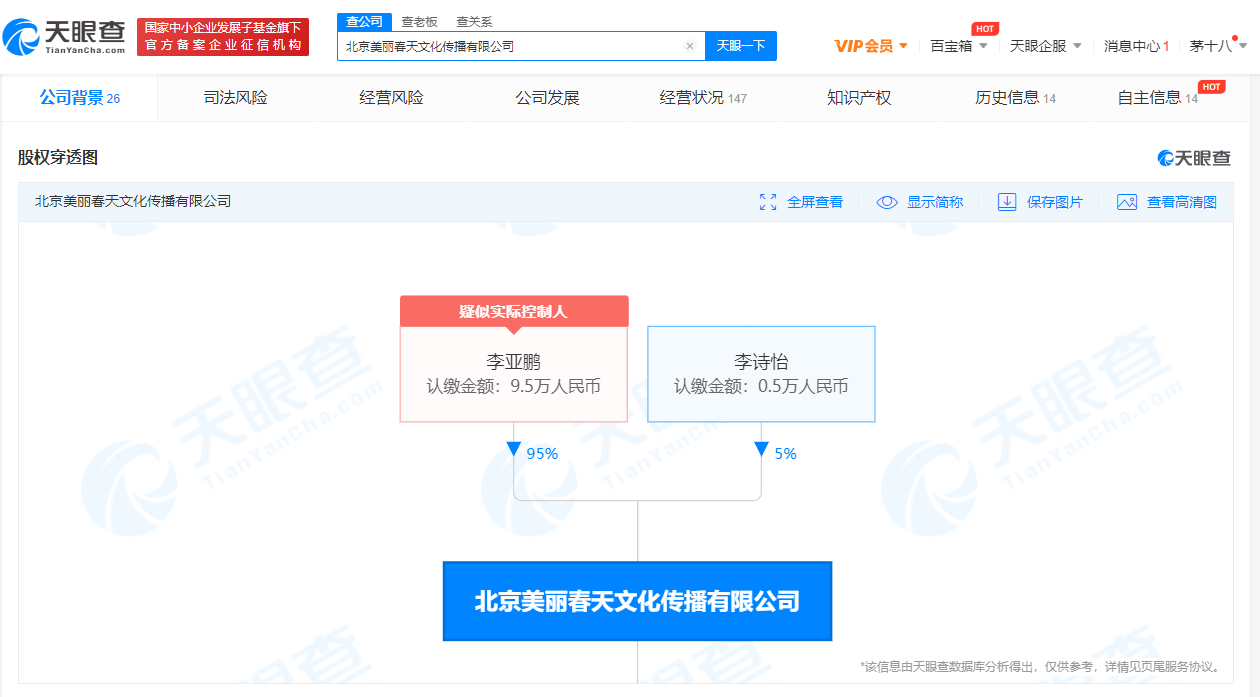Expand the VIP会员 dropdown arrow
Image resolution: width=1260 pixels, height=697 pixels.
[903, 46]
